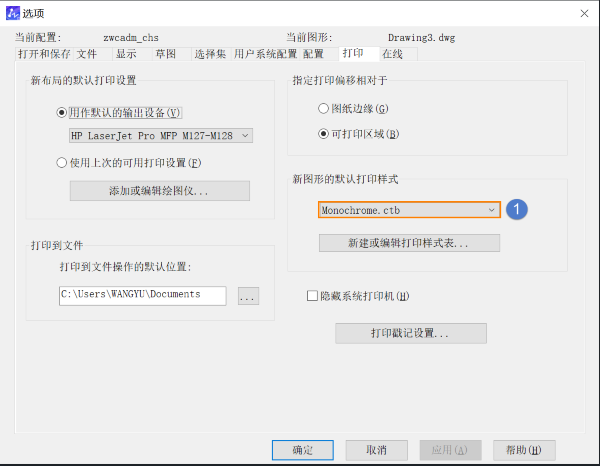
Task: Browse for print-to-file folder with ... button
Action: [x=248, y=296]
